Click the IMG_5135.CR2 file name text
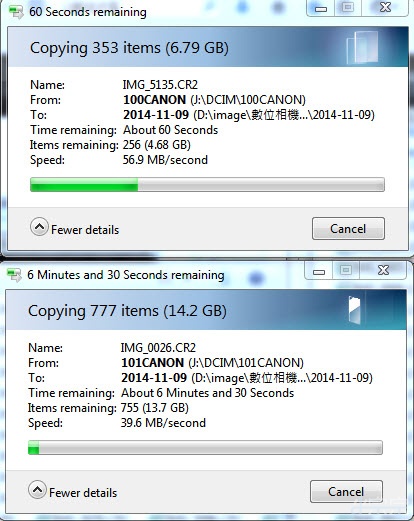The width and height of the screenshot is (414, 521). coord(160,85)
